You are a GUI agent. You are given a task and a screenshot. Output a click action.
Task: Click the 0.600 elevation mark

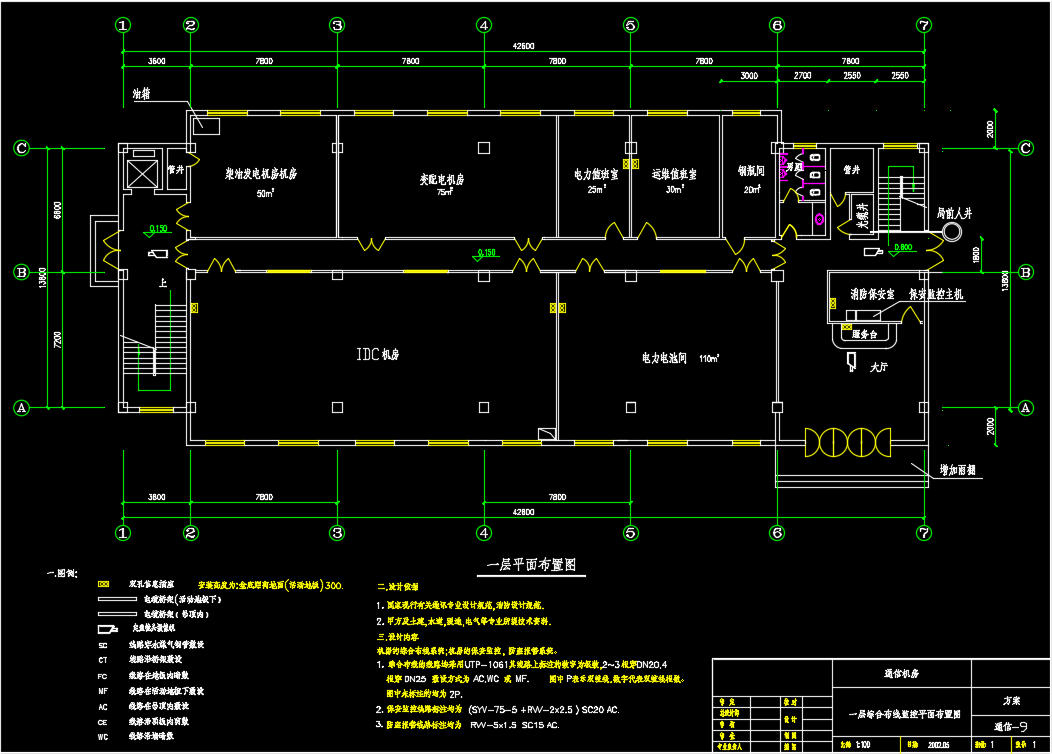[903, 248]
